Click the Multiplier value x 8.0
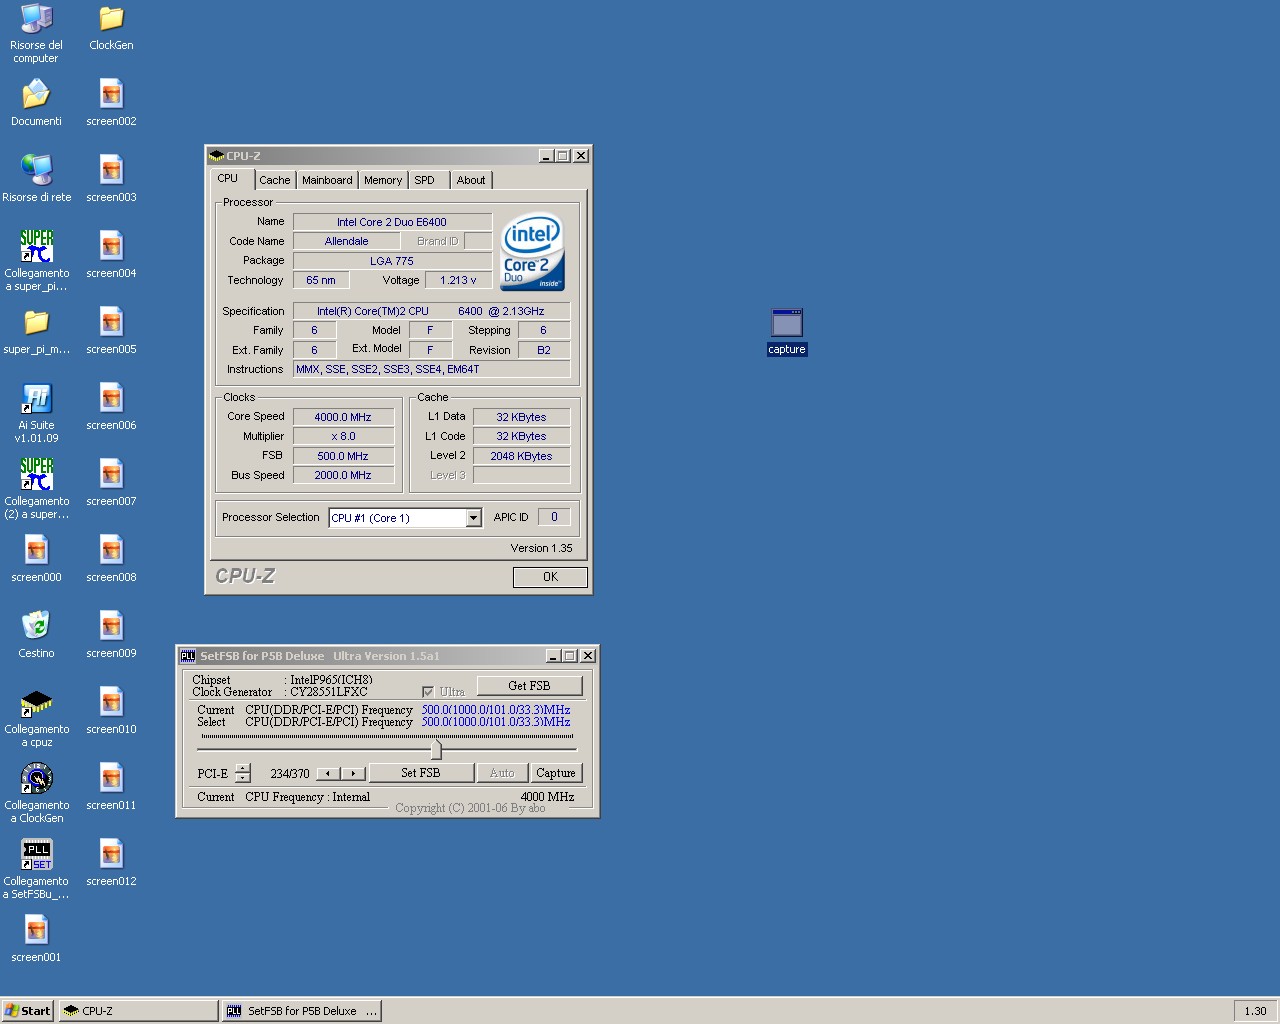Viewport: 1280px width, 1024px height. (x=343, y=436)
